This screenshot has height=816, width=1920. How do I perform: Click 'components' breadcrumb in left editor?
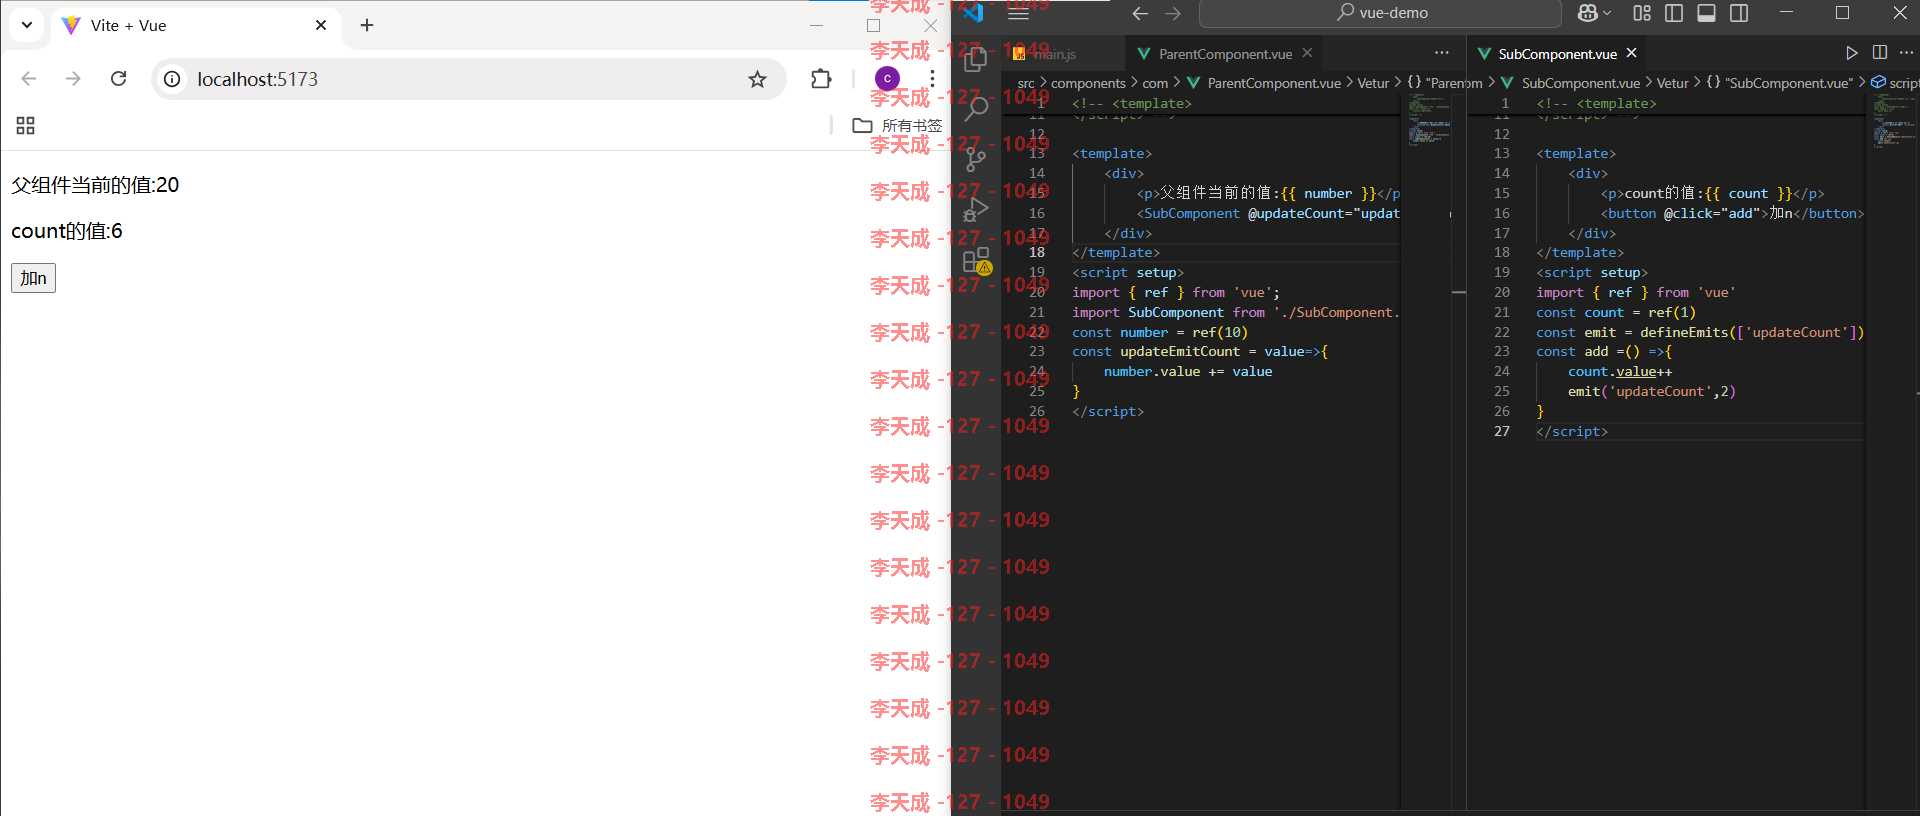point(1088,83)
